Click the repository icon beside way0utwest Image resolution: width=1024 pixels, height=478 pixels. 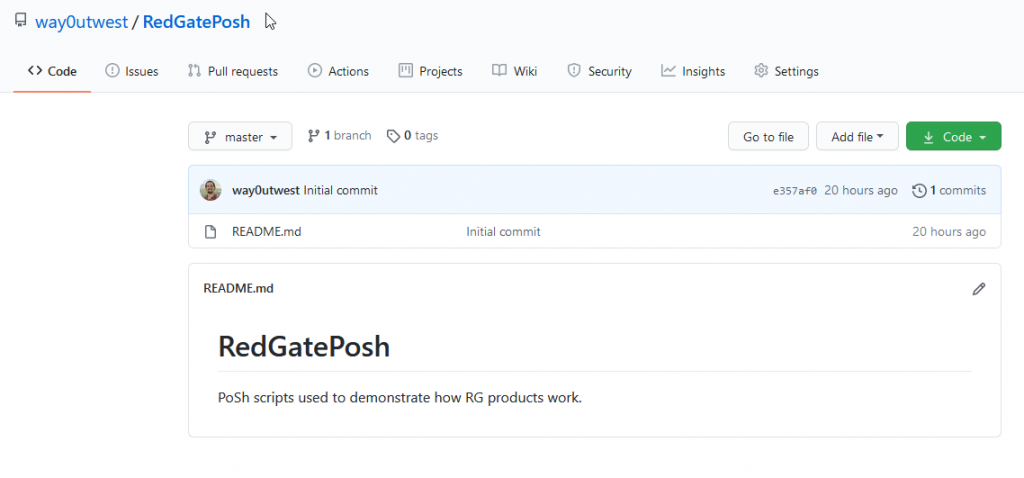click(x=20, y=20)
